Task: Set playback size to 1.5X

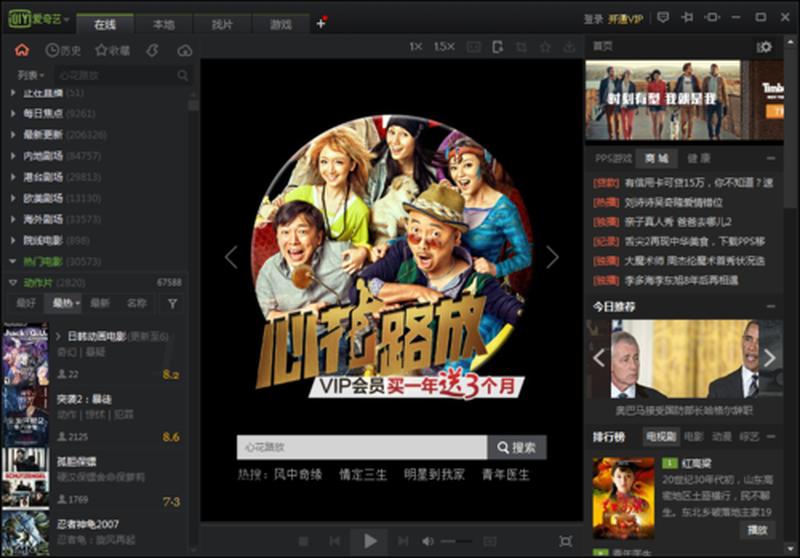Action: coord(444,46)
